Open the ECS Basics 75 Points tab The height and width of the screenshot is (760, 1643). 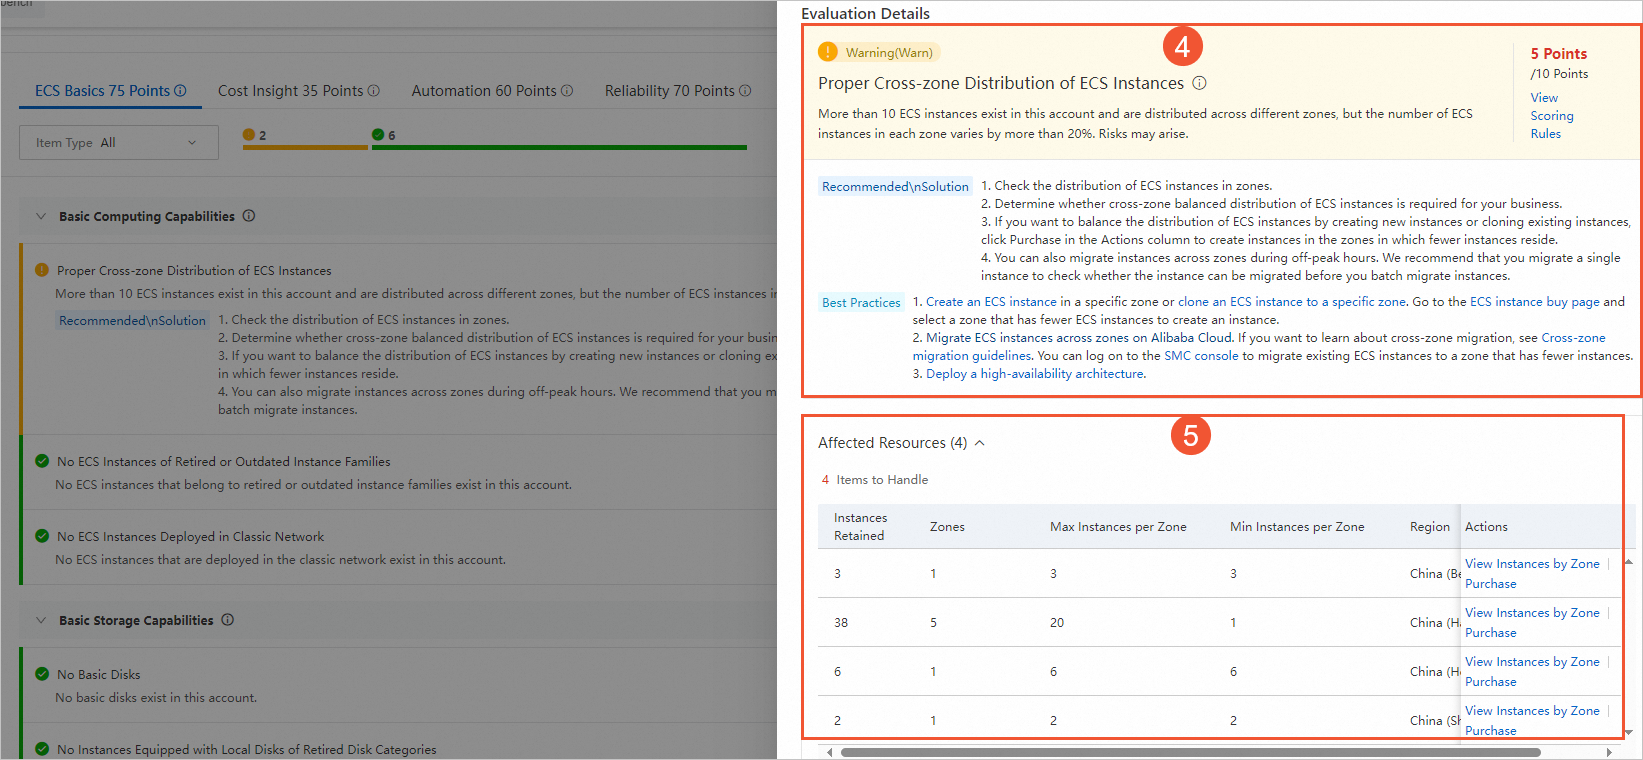pos(110,90)
